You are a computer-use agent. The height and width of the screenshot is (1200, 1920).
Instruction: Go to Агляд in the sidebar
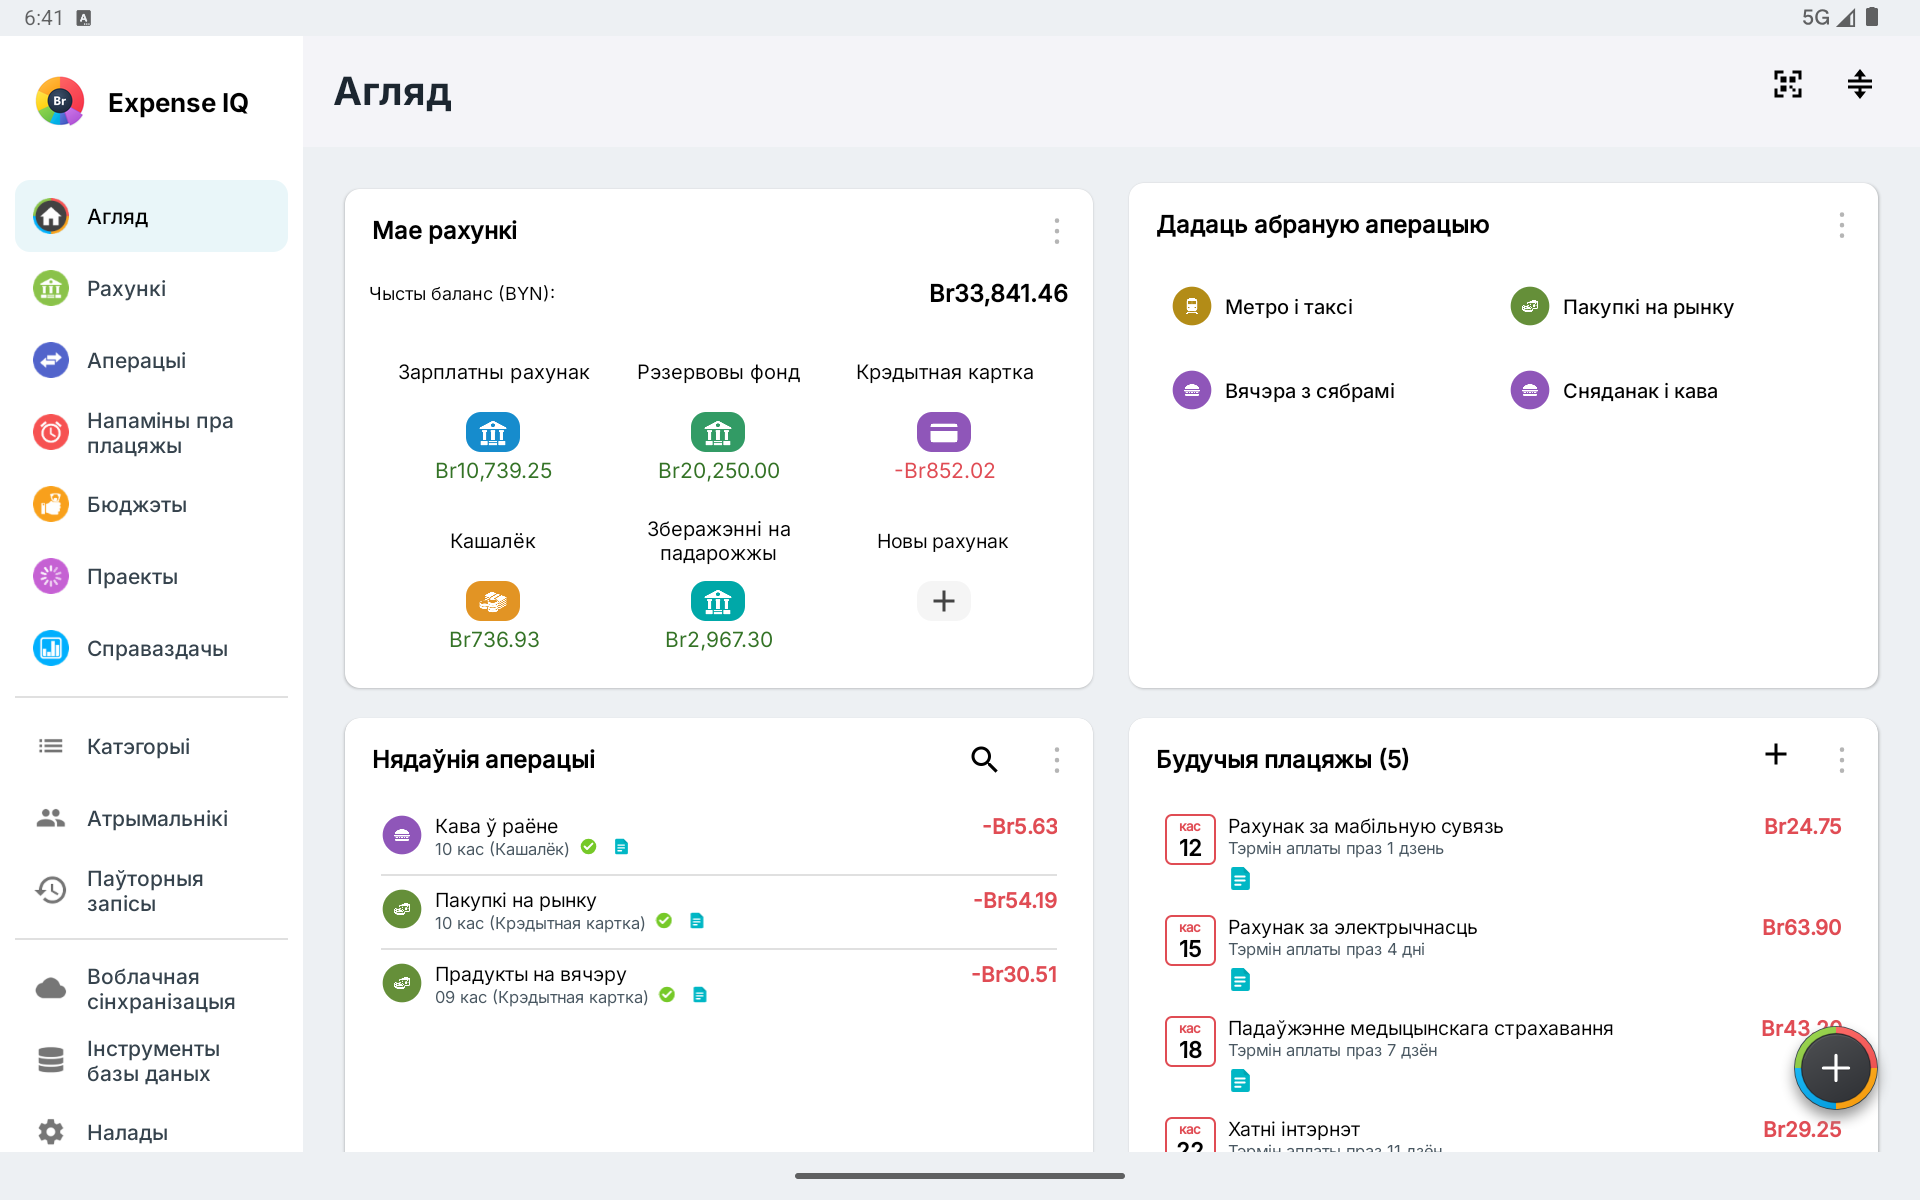[151, 216]
